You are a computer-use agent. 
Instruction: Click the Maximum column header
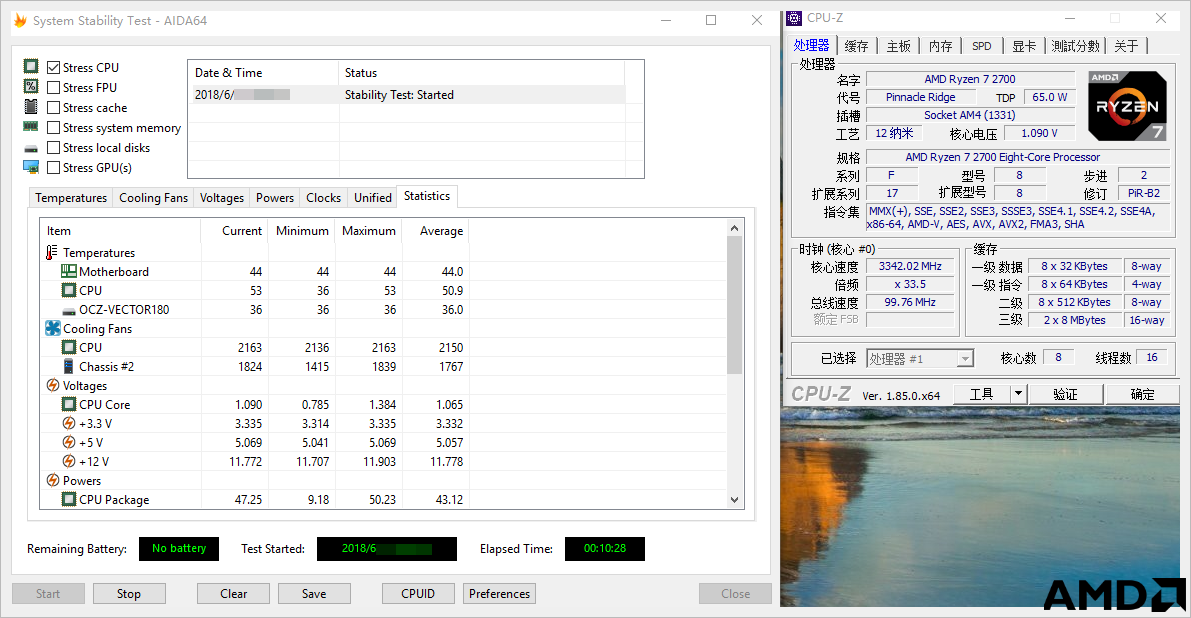[x=368, y=231]
